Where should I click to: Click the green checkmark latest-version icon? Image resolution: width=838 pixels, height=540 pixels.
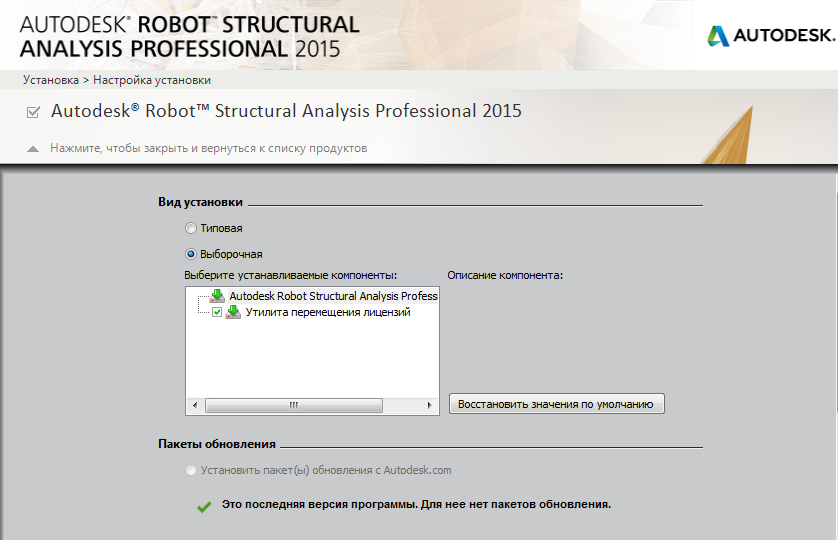[204, 505]
